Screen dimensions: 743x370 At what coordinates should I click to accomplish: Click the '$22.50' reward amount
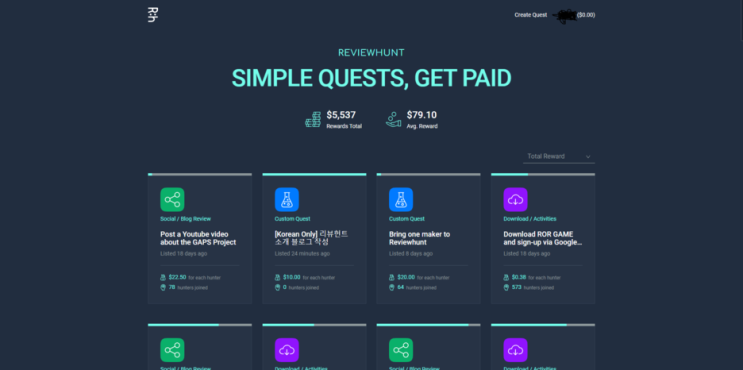(x=177, y=277)
